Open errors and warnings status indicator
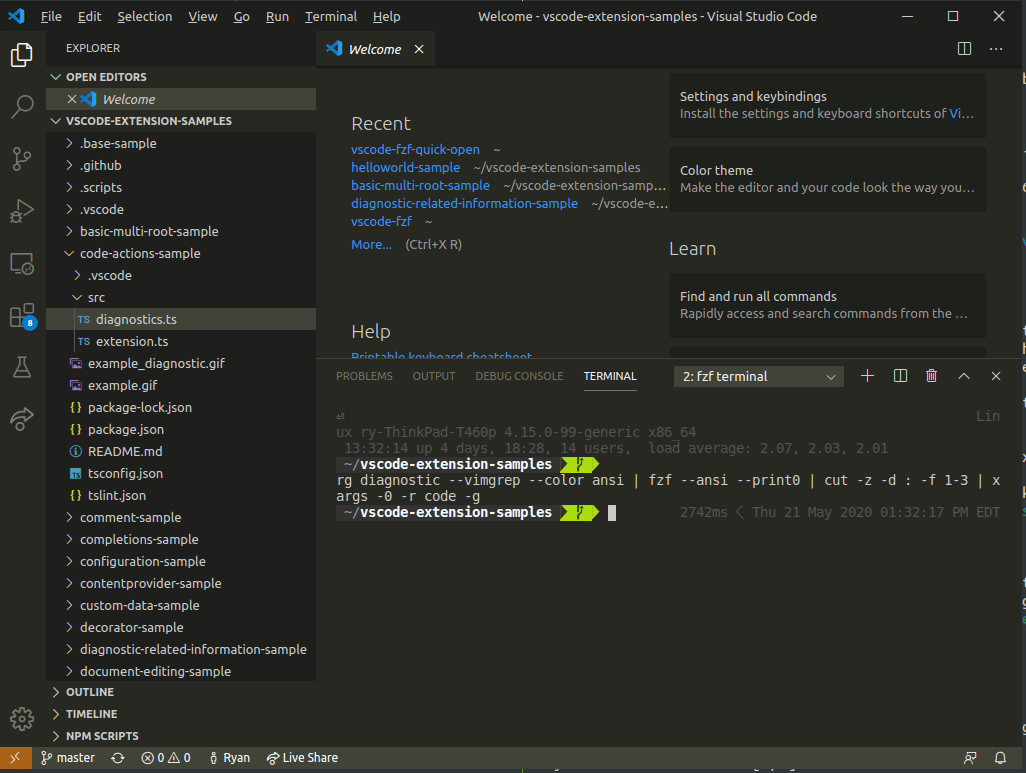The image size is (1026, 773). click(166, 758)
